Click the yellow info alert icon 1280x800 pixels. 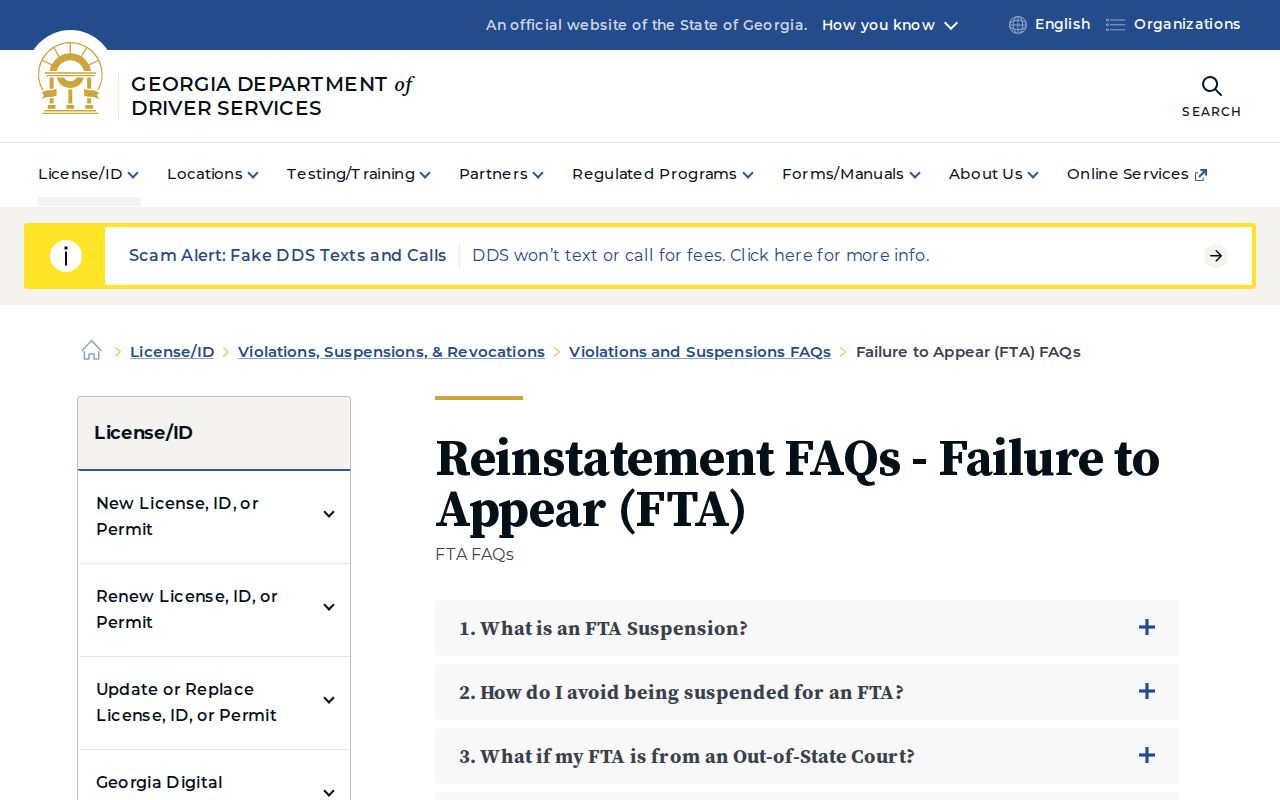coord(65,256)
